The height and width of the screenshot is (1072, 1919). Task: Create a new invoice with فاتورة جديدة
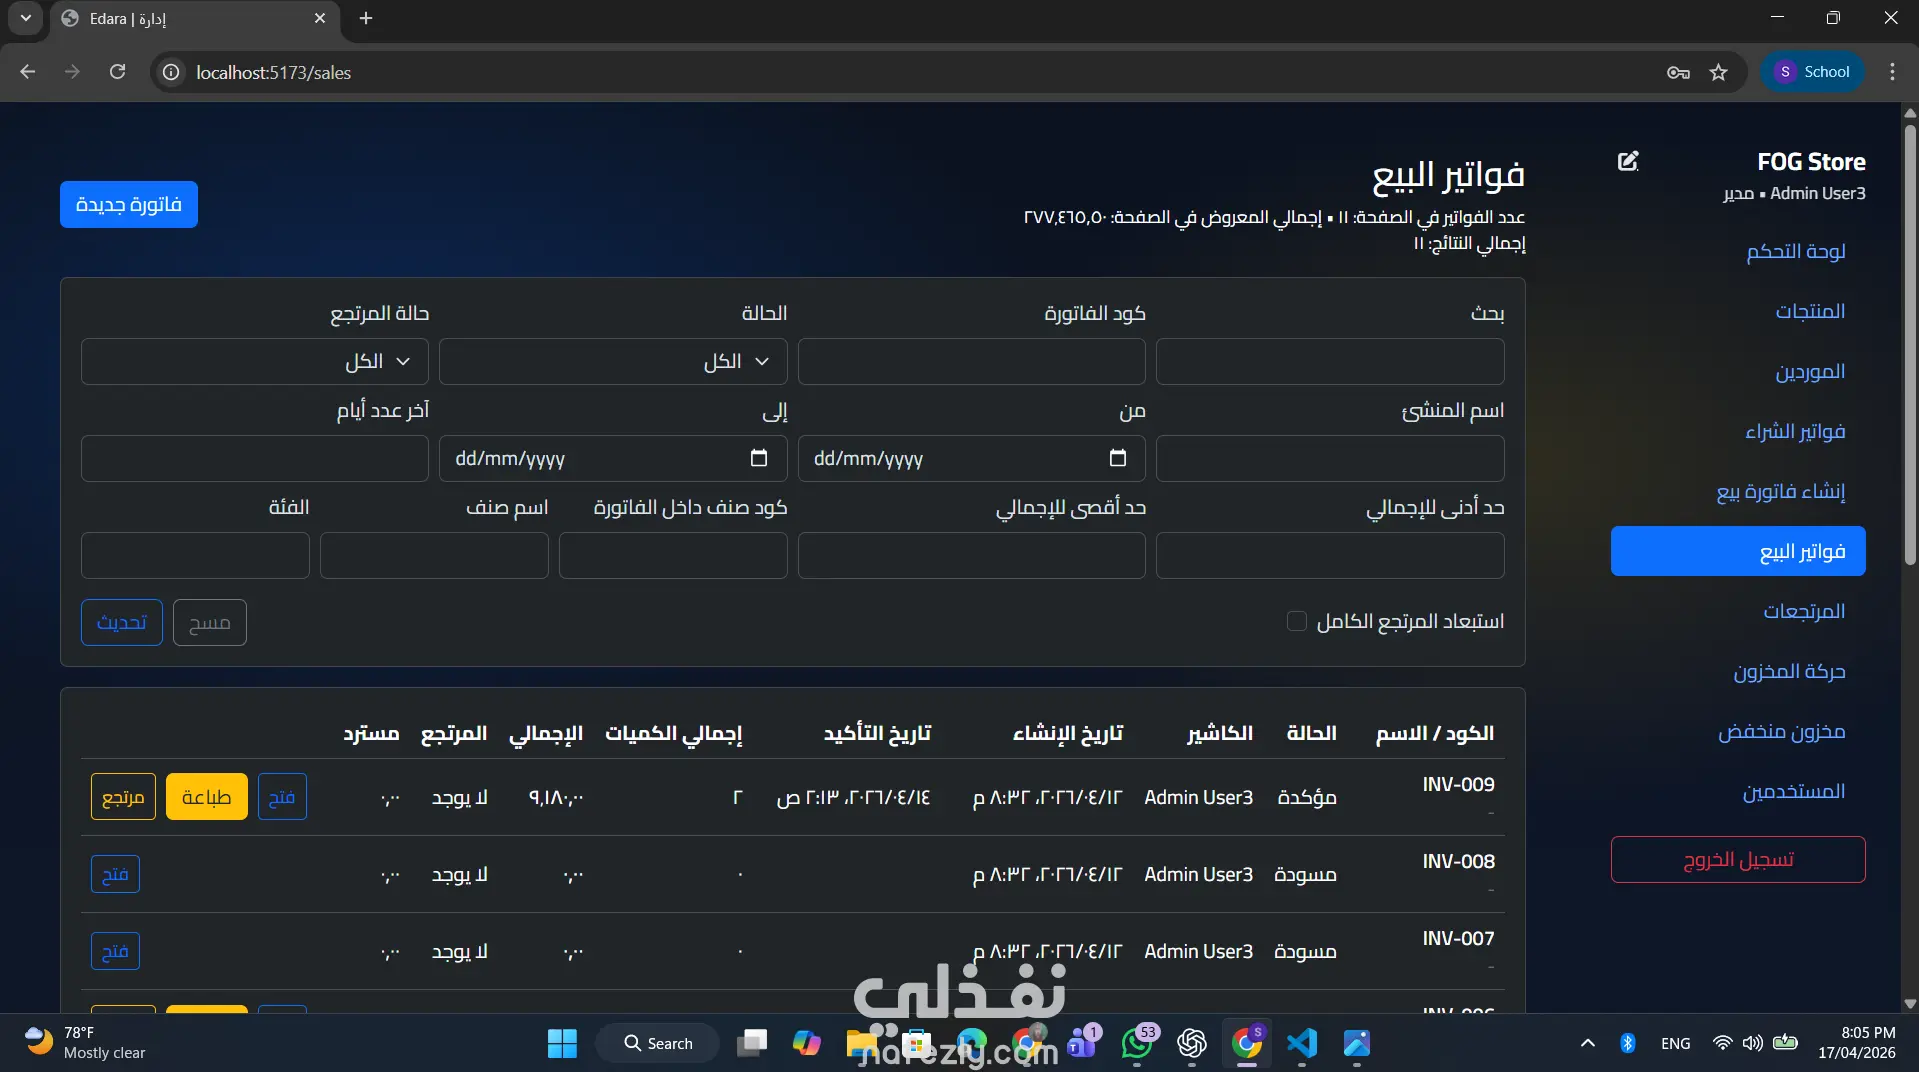pos(129,204)
